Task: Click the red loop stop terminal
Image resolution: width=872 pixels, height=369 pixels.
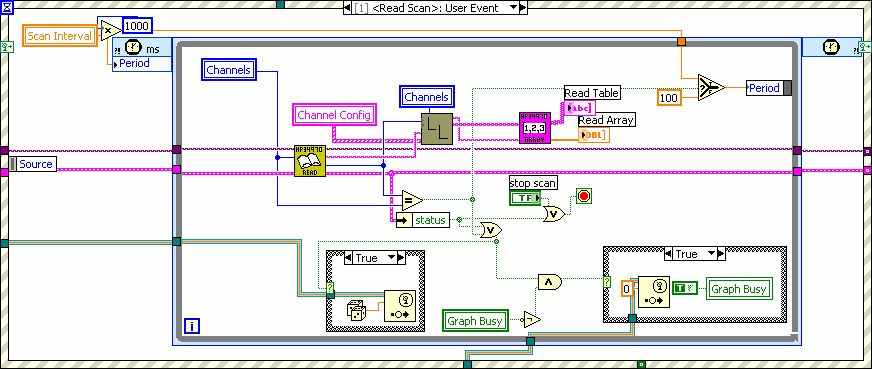Action: pos(584,196)
